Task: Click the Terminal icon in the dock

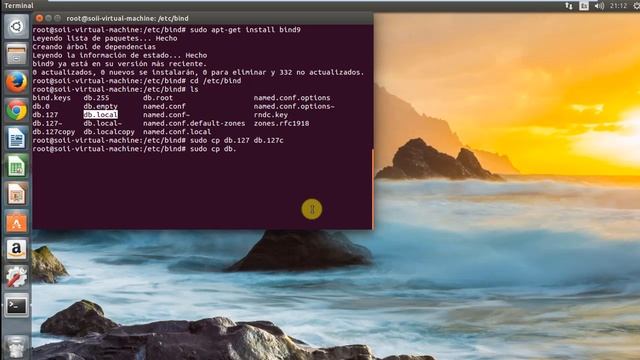Action: 16,306
